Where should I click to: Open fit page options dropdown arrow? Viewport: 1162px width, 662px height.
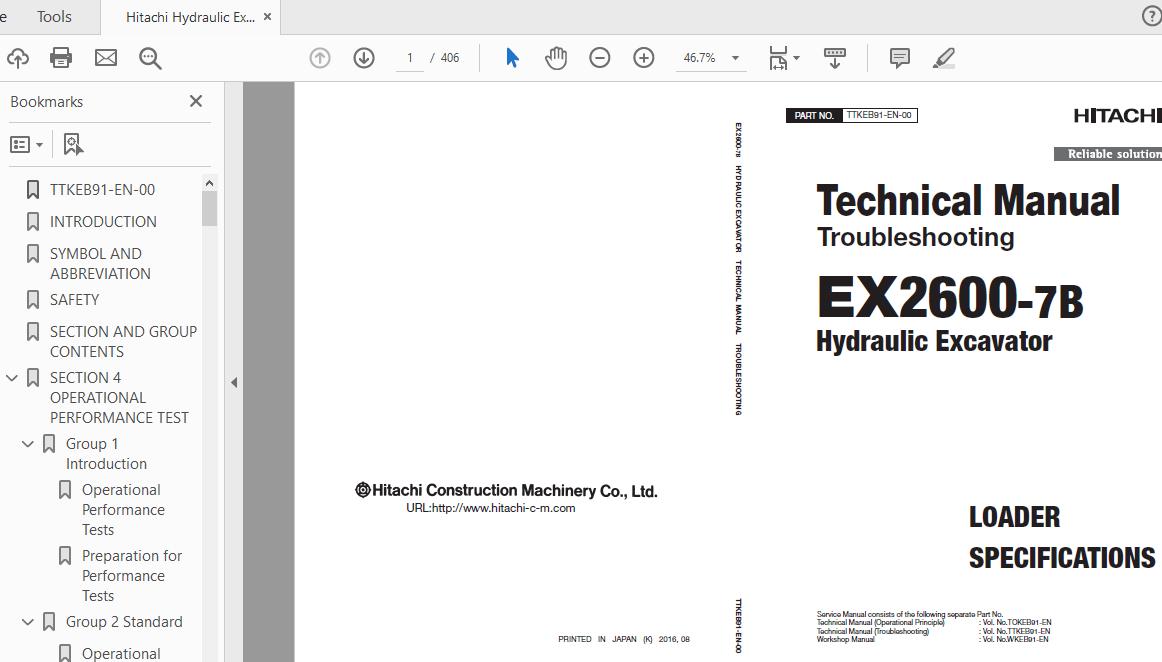click(797, 58)
